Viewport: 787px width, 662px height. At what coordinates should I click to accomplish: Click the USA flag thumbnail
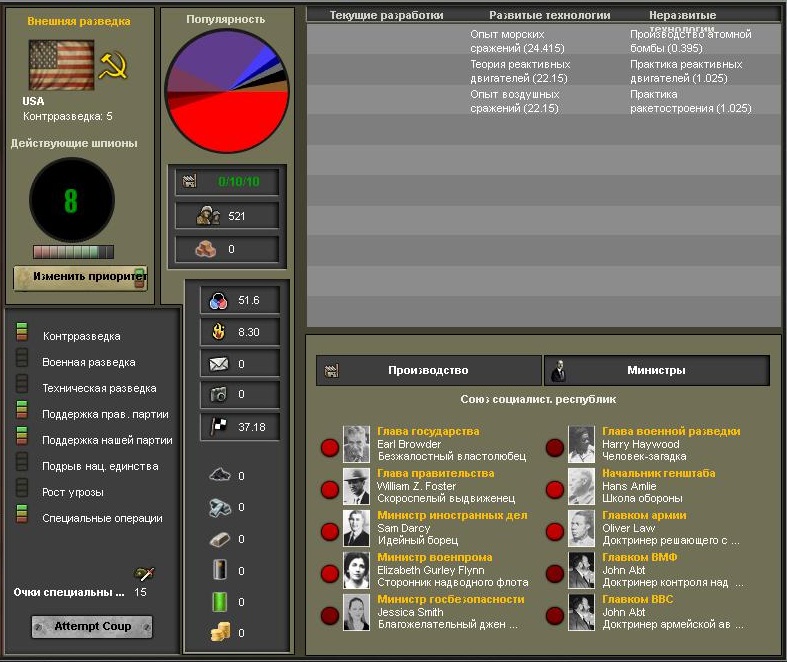click(61, 65)
